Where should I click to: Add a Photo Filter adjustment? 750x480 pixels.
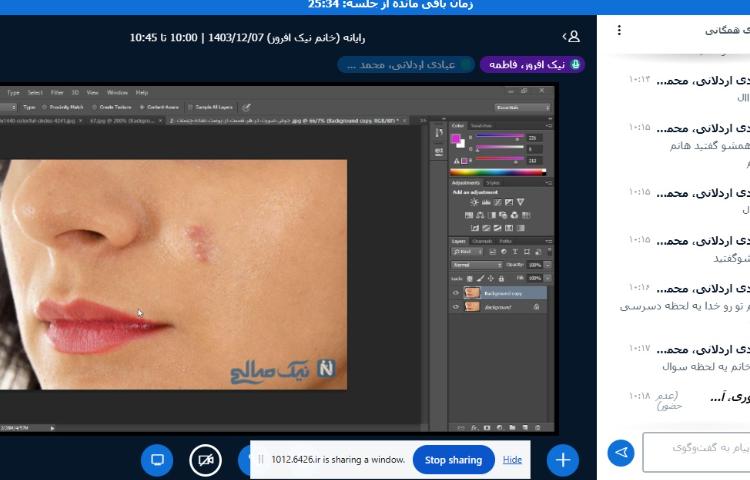(x=503, y=215)
